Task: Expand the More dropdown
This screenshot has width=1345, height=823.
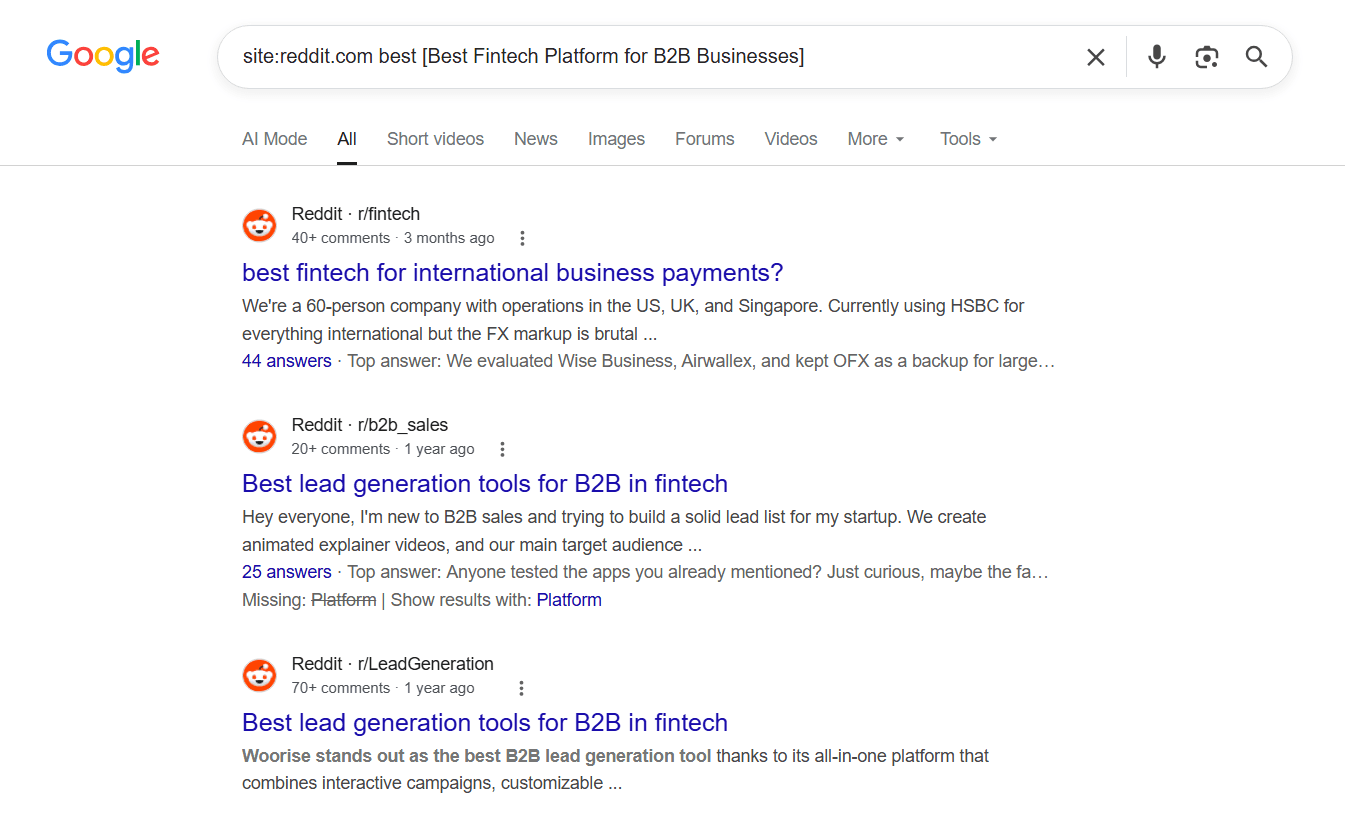Action: coord(876,139)
